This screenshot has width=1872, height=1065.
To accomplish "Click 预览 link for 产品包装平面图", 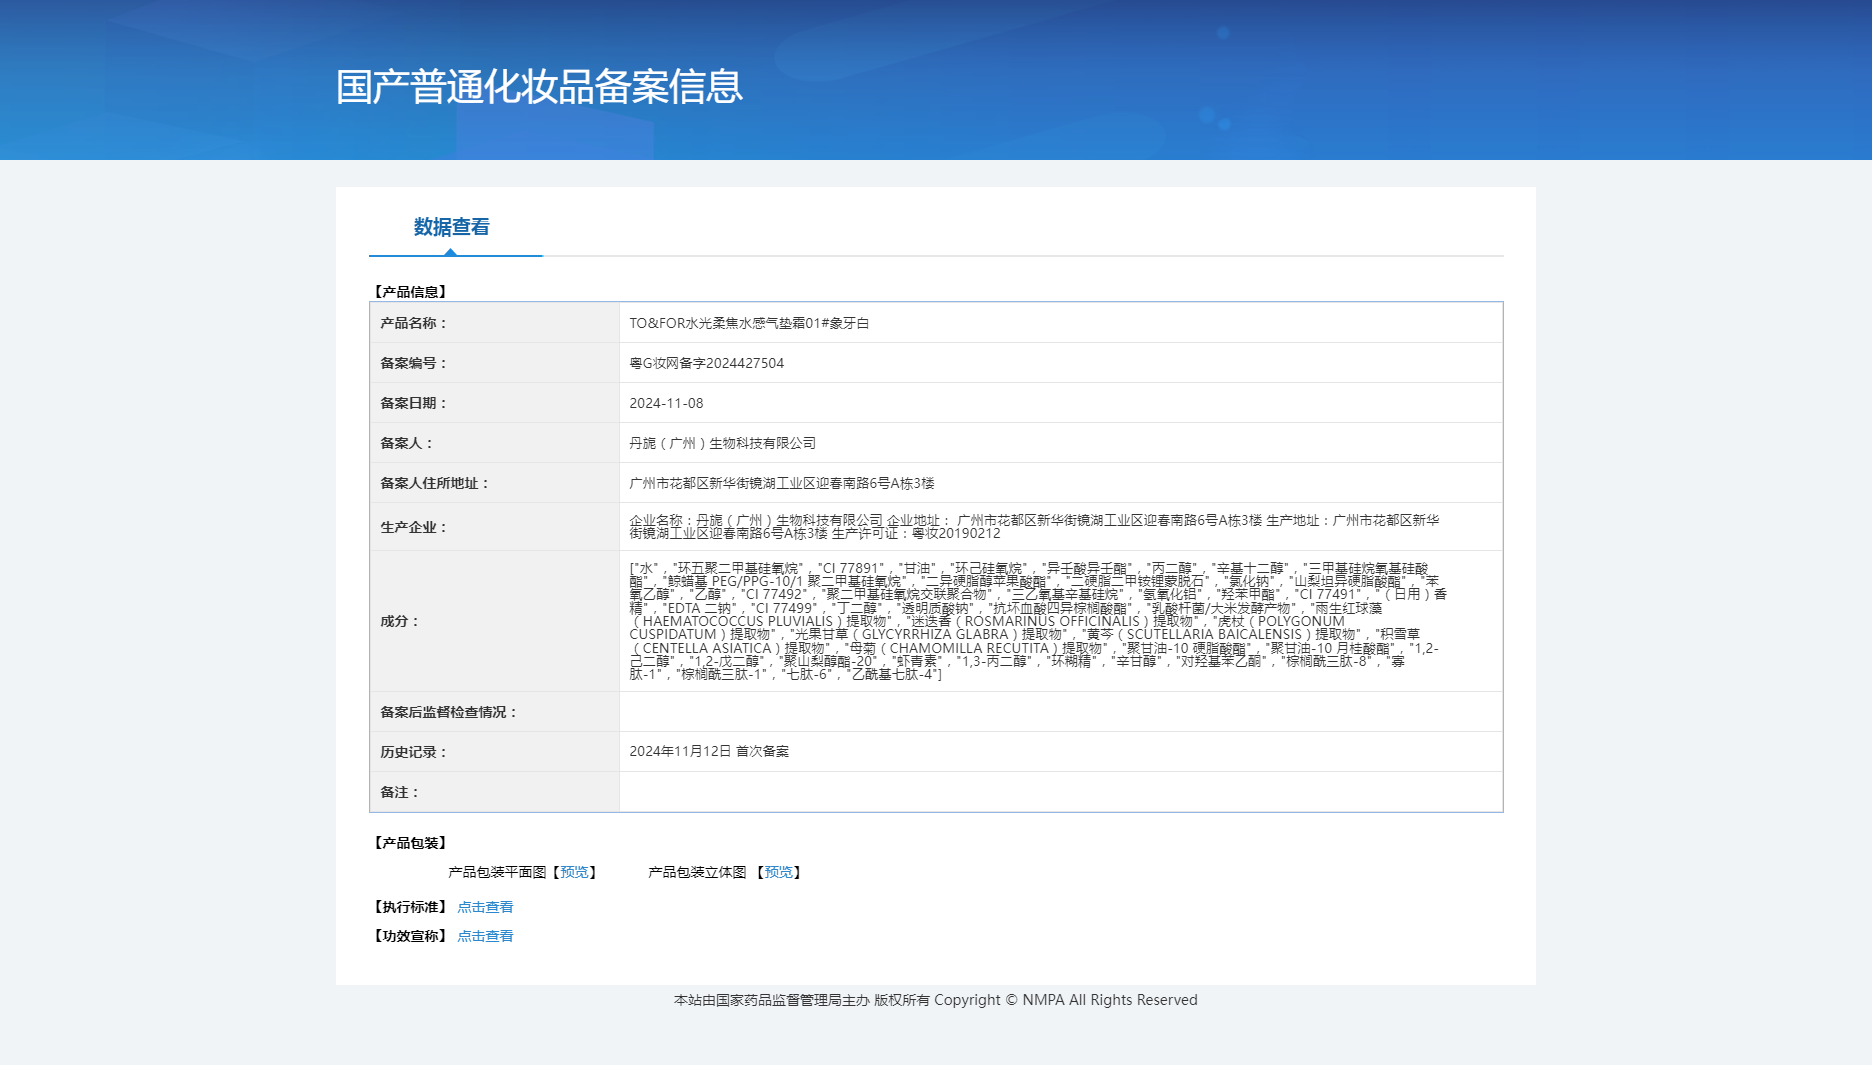I will [574, 873].
